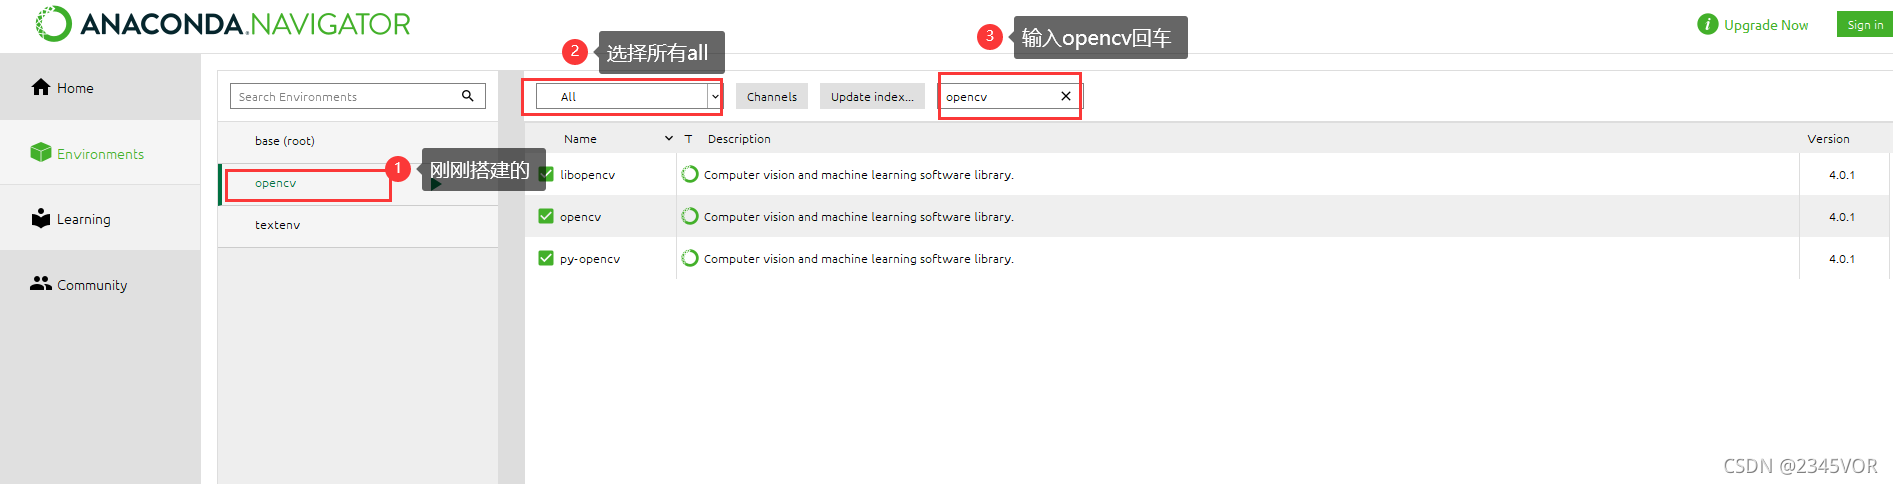The height and width of the screenshot is (484, 1893).
Task: Click the libopencv version 4.0.1 cell
Action: tap(1842, 174)
